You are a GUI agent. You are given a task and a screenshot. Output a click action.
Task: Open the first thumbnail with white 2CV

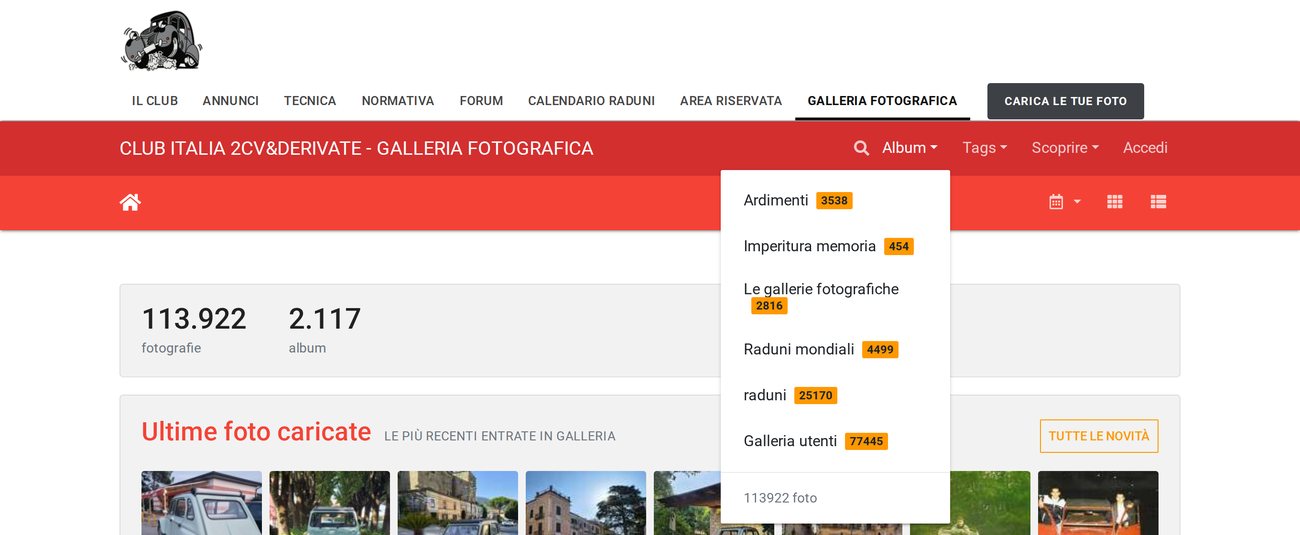pyautogui.click(x=201, y=503)
